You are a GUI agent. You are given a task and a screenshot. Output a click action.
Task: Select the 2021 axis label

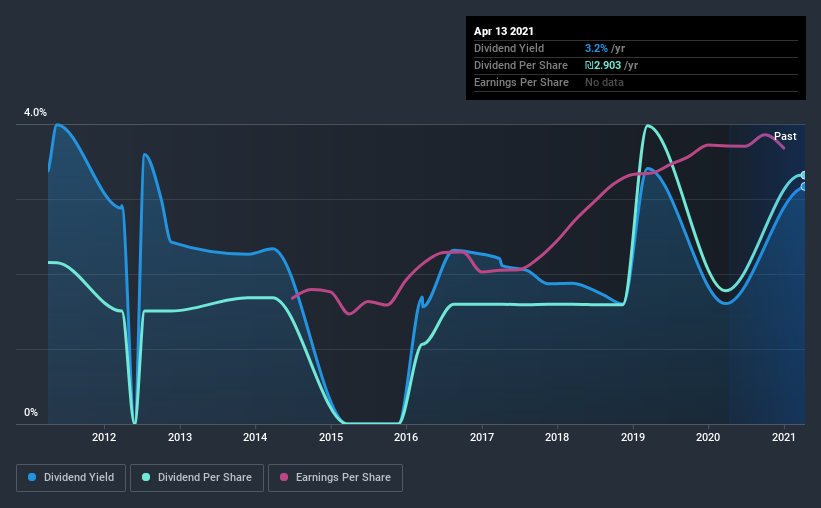[x=783, y=437]
